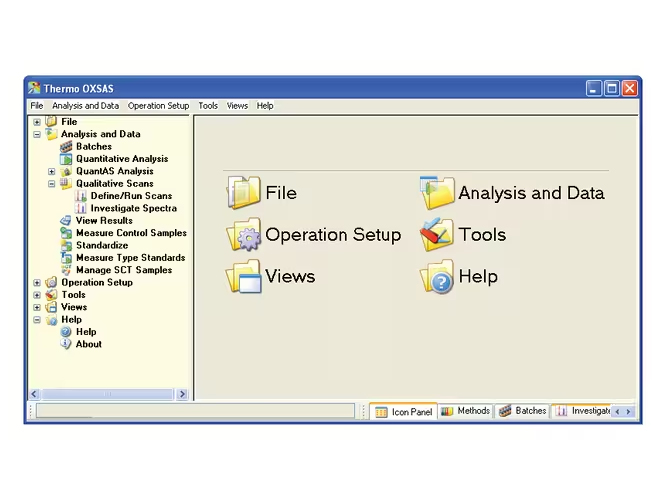Click "Views" label in main panel
Viewport: 667px width, 500px height.
(290, 276)
